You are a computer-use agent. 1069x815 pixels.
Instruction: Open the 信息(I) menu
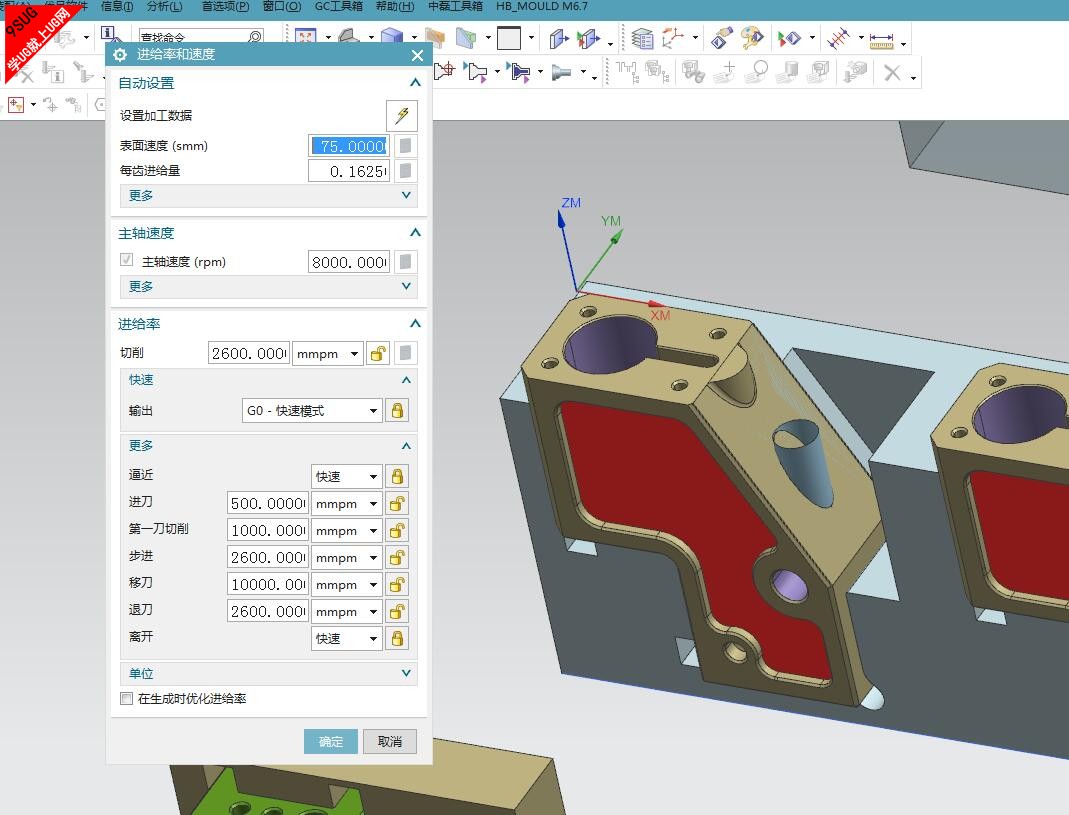pos(117,7)
